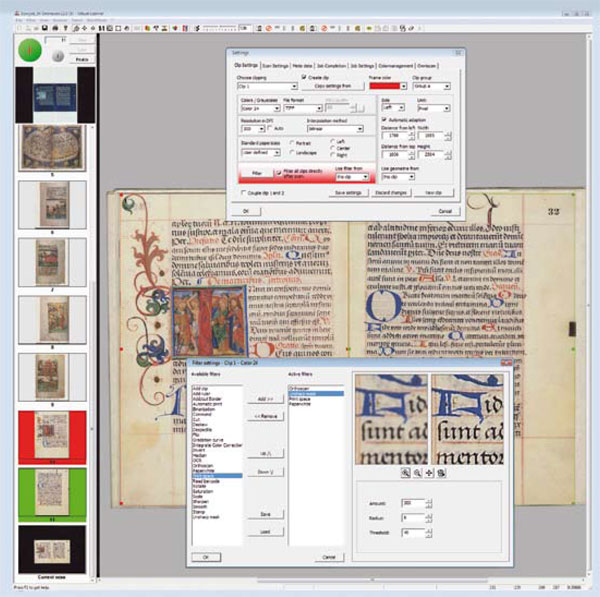Screen dimensions: 600x597
Task: Select the Right alignment radio button
Action: pos(333,155)
